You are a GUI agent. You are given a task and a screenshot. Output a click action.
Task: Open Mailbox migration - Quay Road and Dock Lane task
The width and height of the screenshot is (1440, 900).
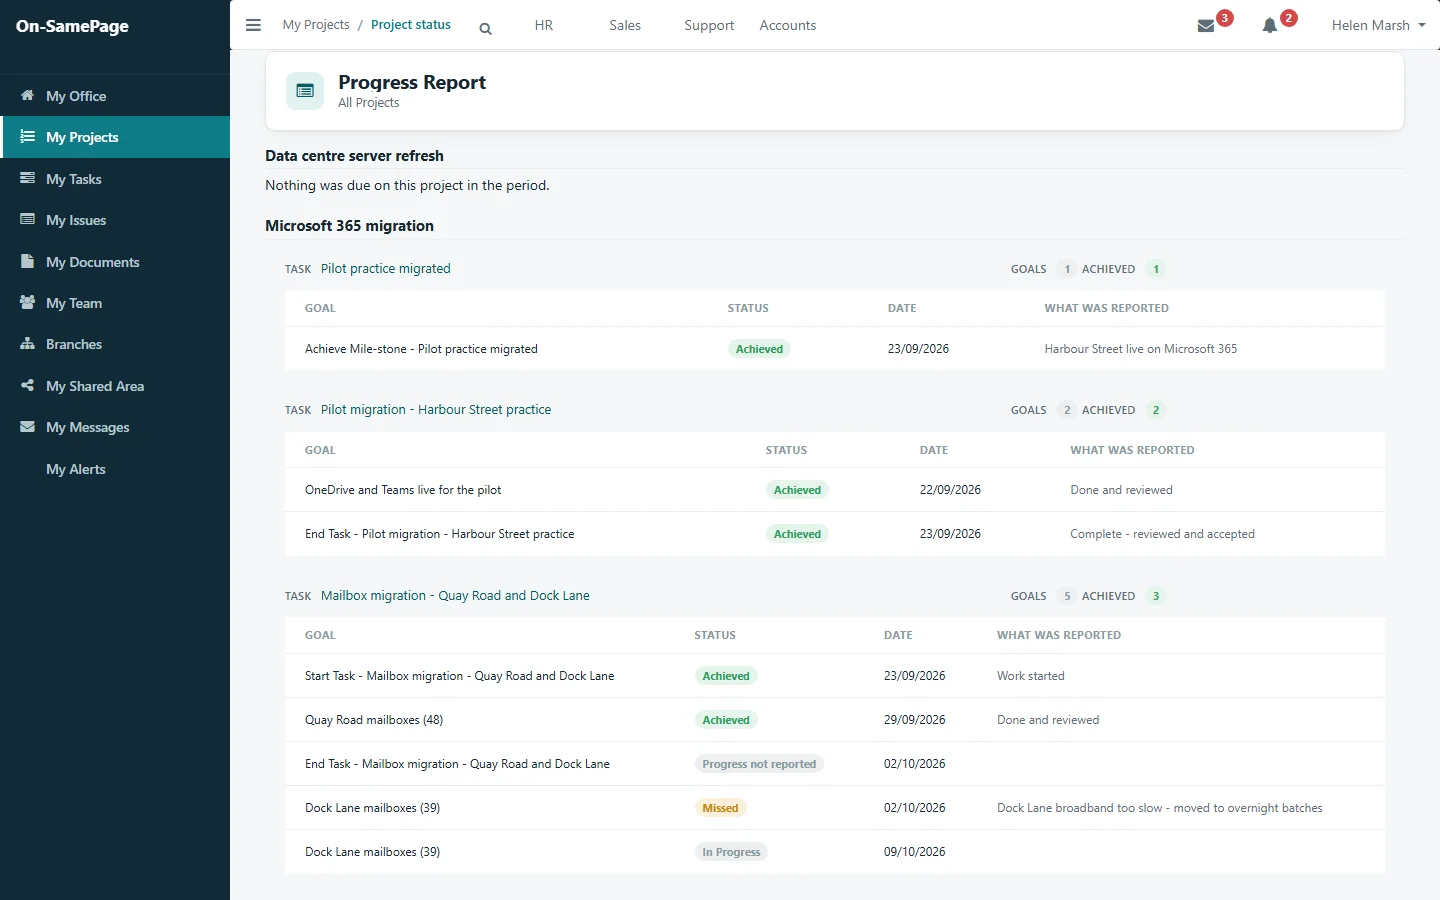tap(455, 596)
